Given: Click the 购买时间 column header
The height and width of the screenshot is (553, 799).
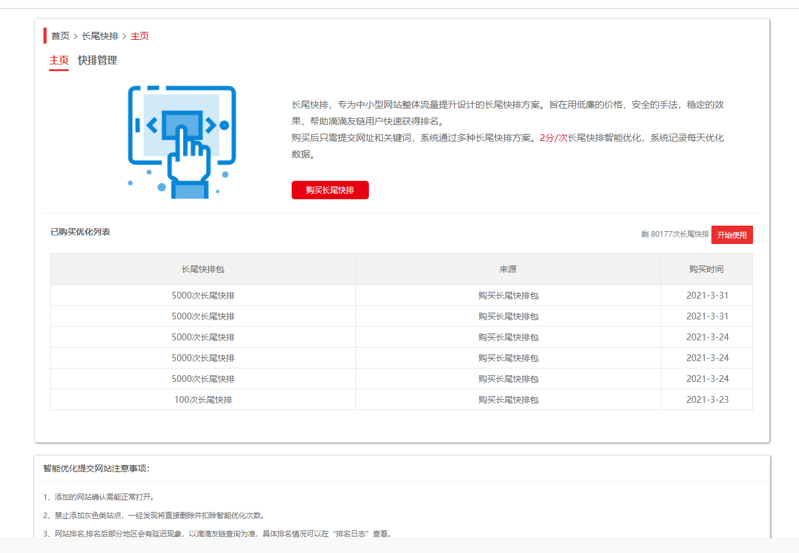Looking at the screenshot, I should (706, 270).
